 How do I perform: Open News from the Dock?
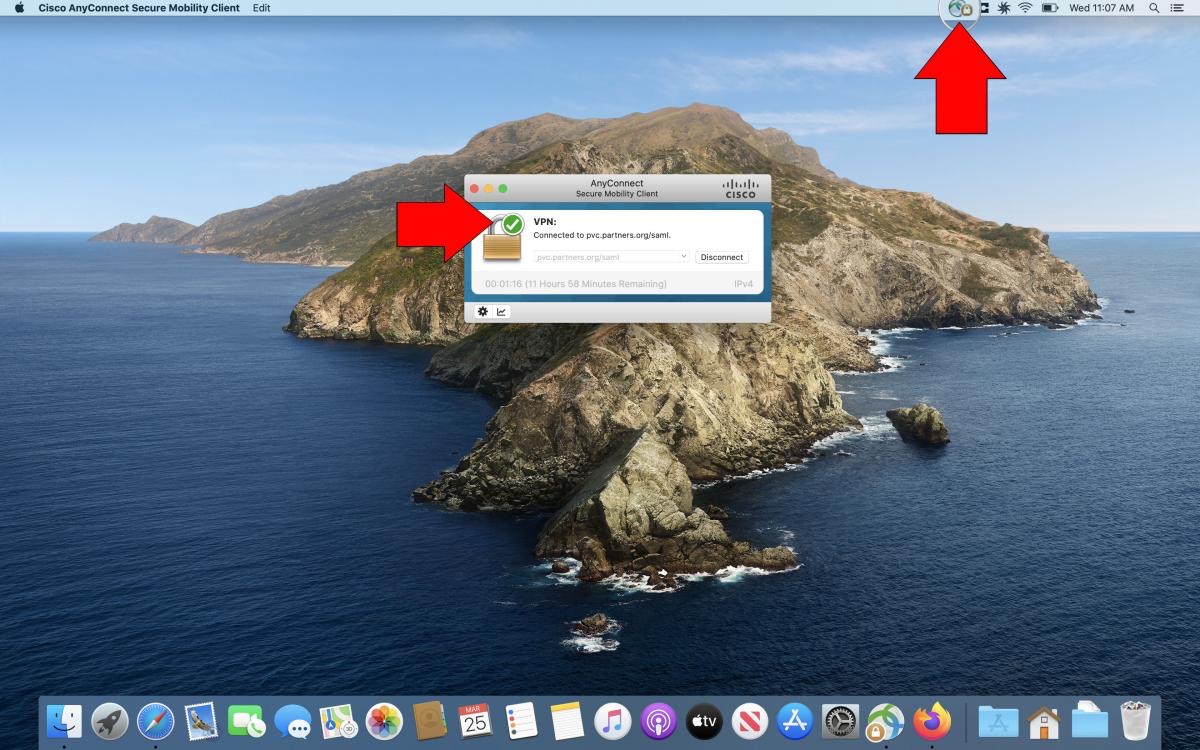pyautogui.click(x=750, y=720)
